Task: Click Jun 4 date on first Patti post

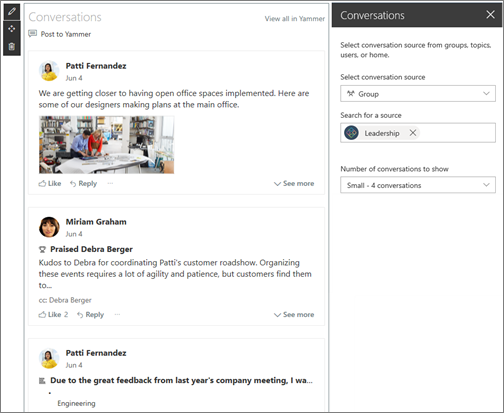Action: pyautogui.click(x=74, y=78)
